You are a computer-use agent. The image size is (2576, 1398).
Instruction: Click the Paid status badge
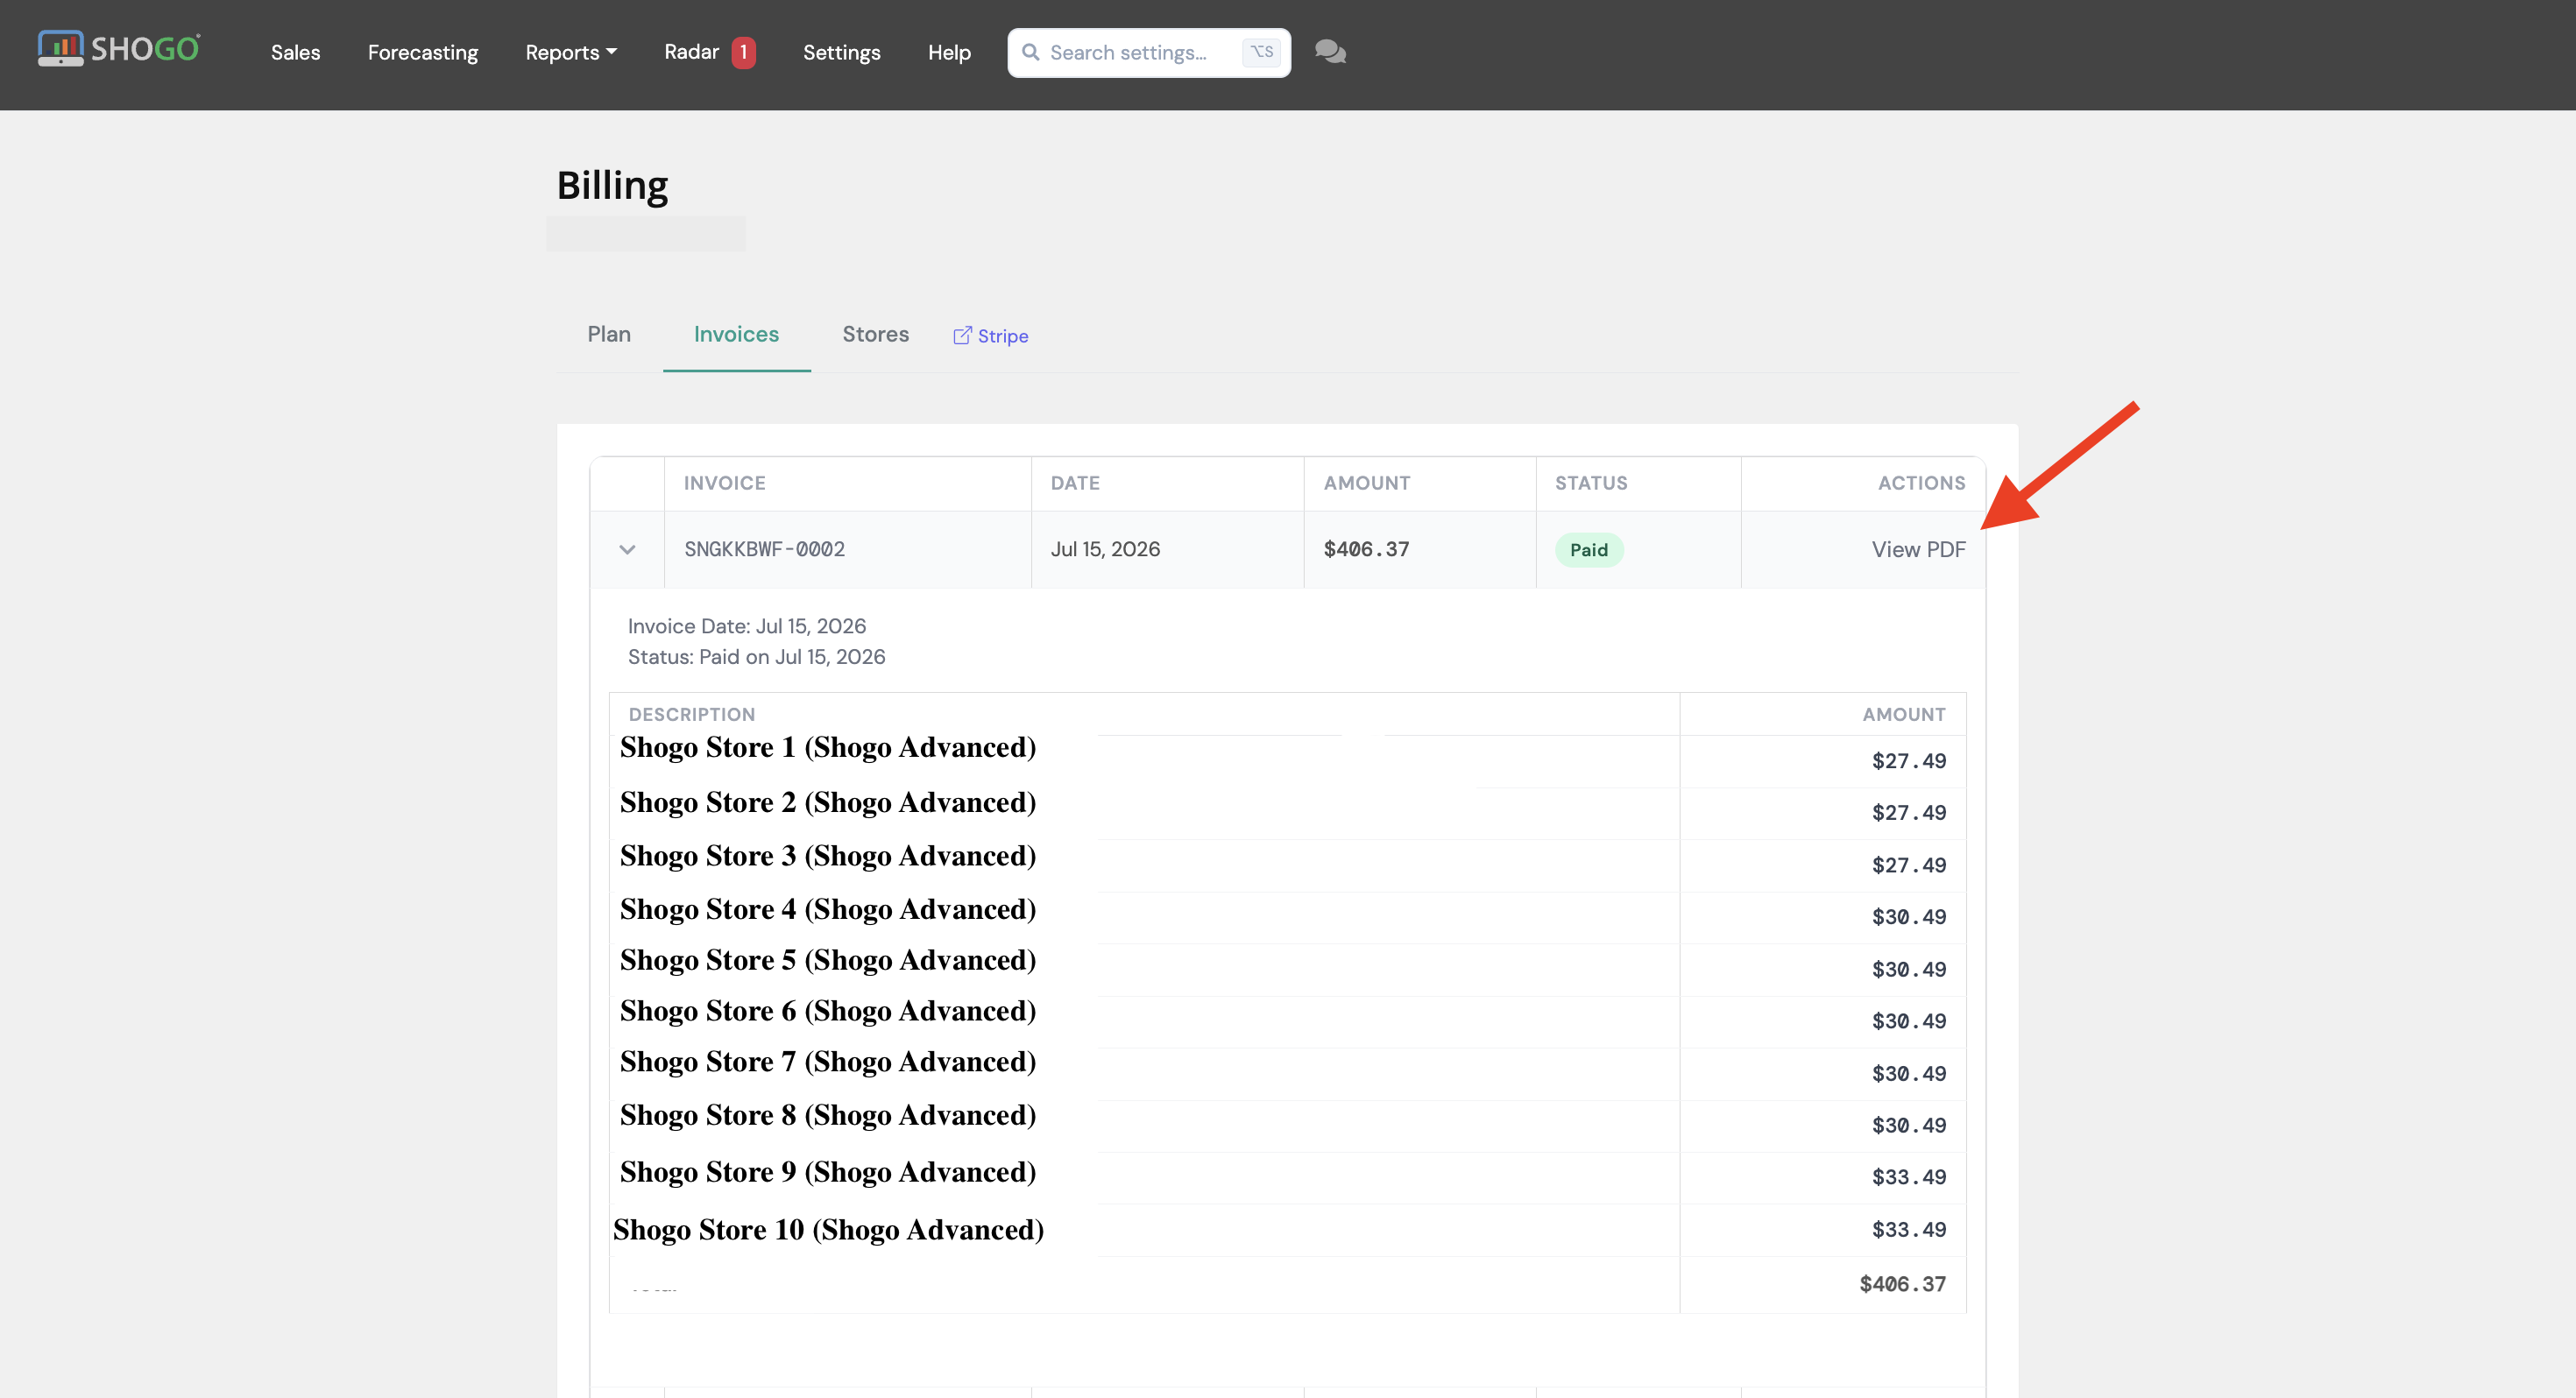1589,550
